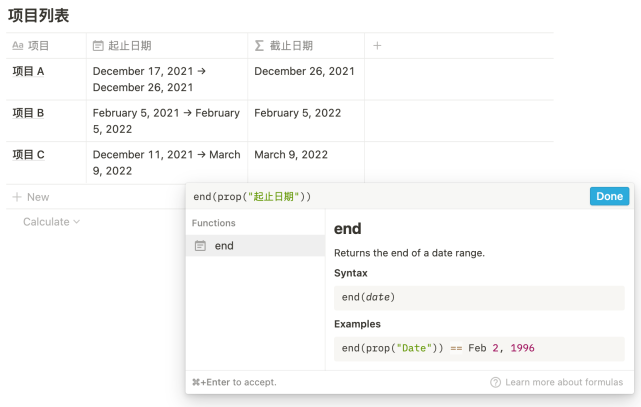Click the calendar icon in 起止日期 header
The height and width of the screenshot is (407, 641).
pyautogui.click(x=98, y=46)
